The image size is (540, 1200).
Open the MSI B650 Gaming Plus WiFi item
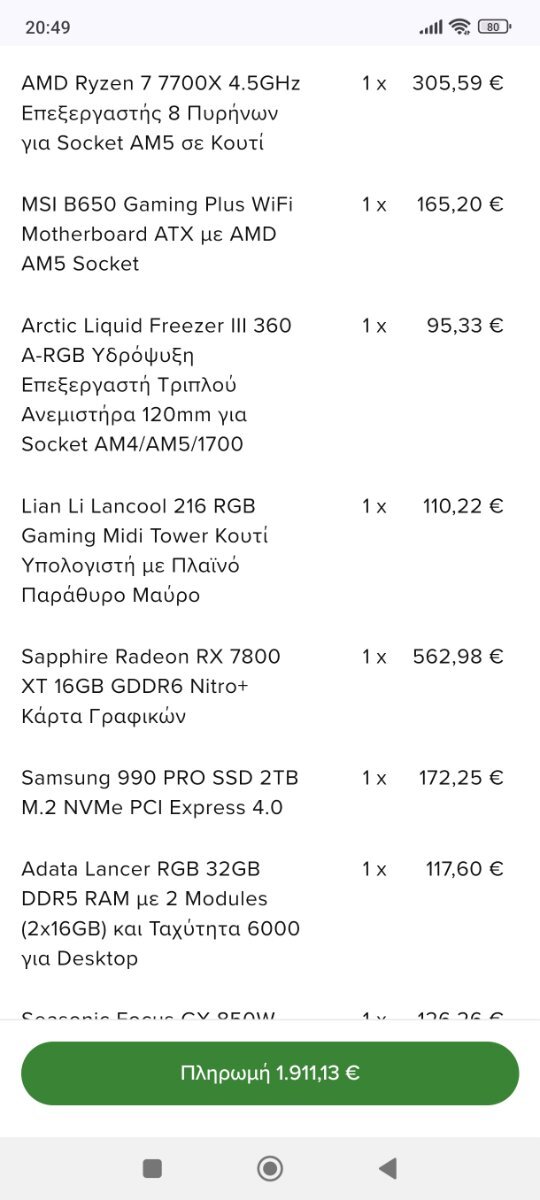pos(157,234)
